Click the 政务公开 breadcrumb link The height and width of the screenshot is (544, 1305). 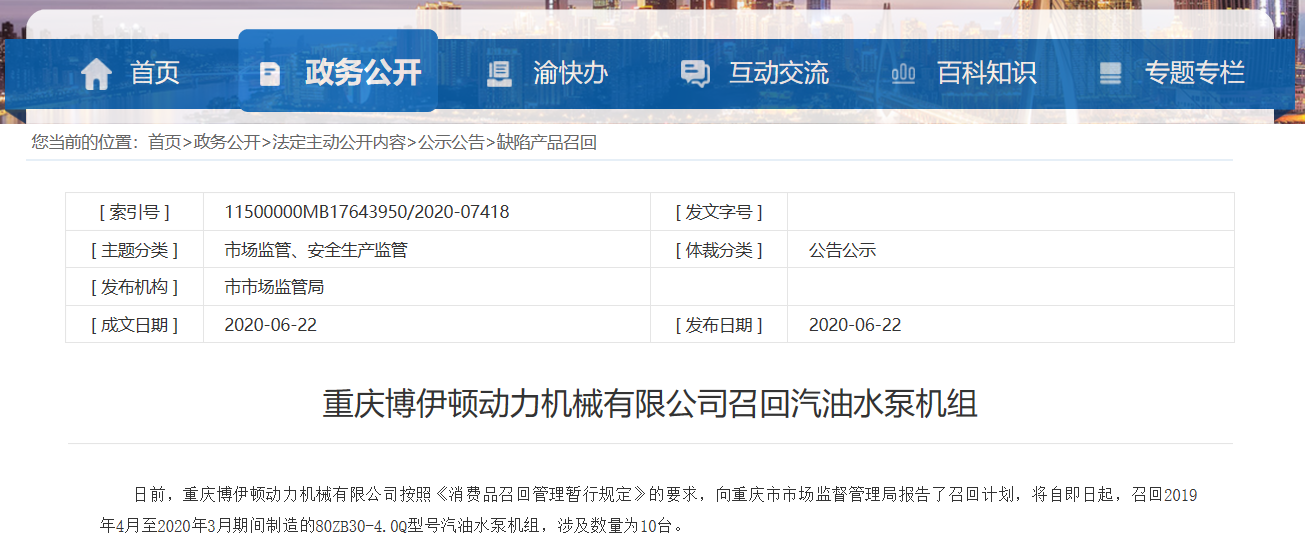pos(227,143)
